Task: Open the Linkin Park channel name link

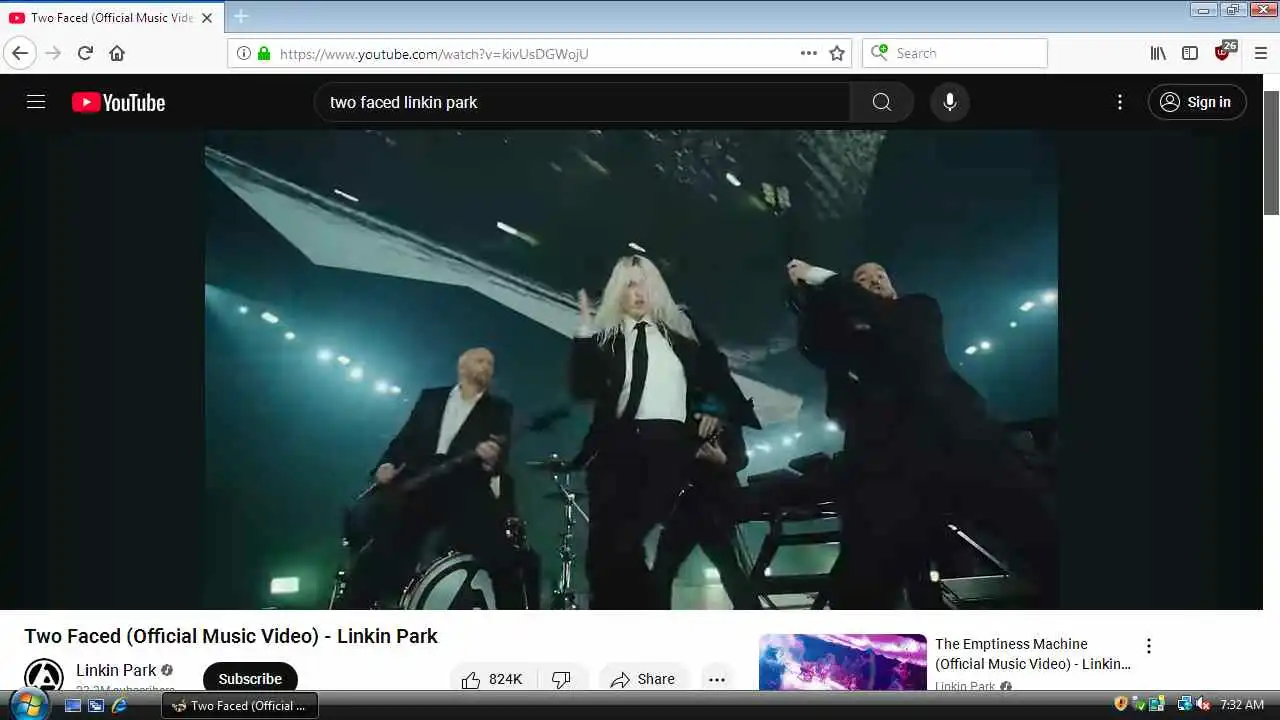Action: tap(116, 670)
